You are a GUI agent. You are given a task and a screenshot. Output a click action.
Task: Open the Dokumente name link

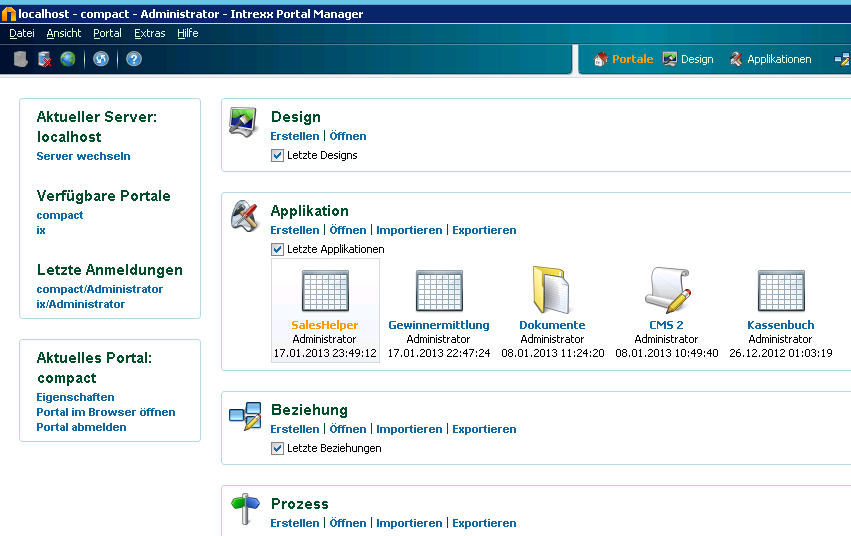552,325
